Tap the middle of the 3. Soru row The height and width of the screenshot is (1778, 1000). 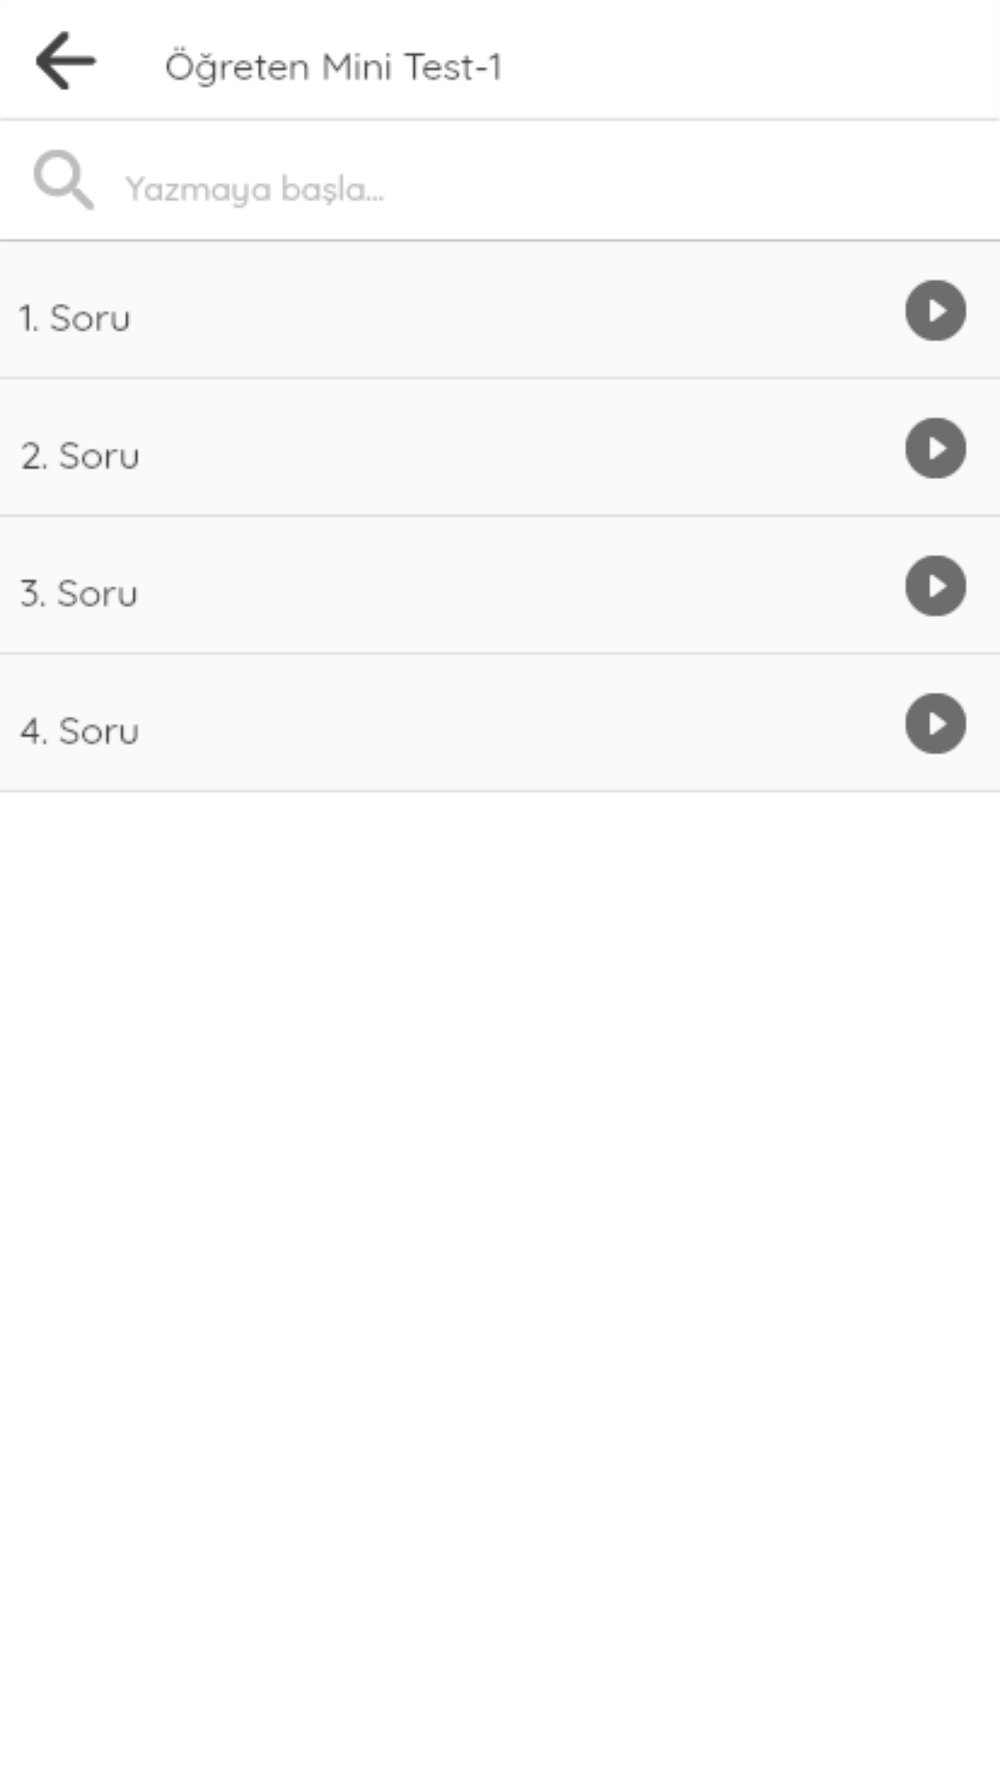coord(500,586)
